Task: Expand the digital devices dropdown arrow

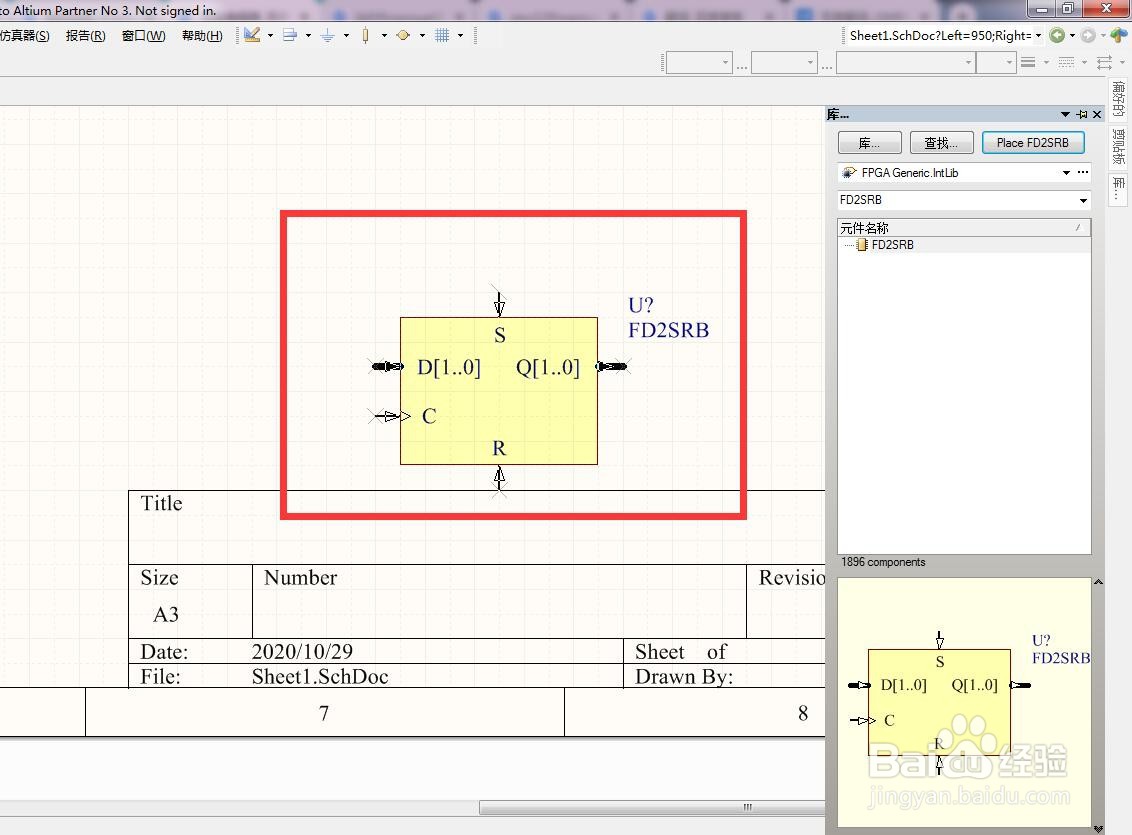Action: pyautogui.click(x=384, y=35)
